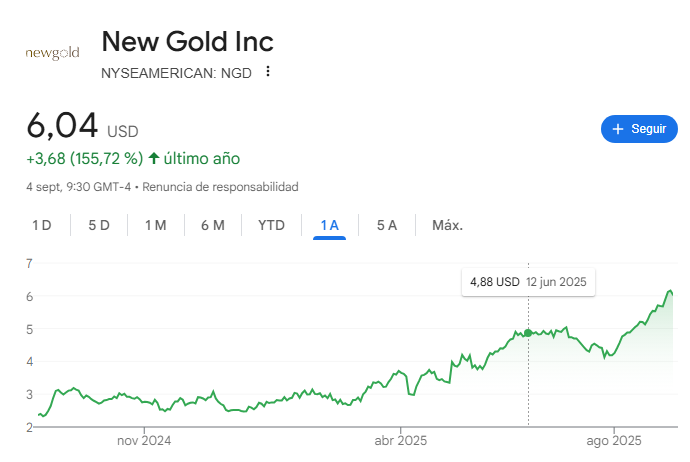This screenshot has width=690, height=462.
Task: Select the 1 A range tab
Action: (x=329, y=225)
